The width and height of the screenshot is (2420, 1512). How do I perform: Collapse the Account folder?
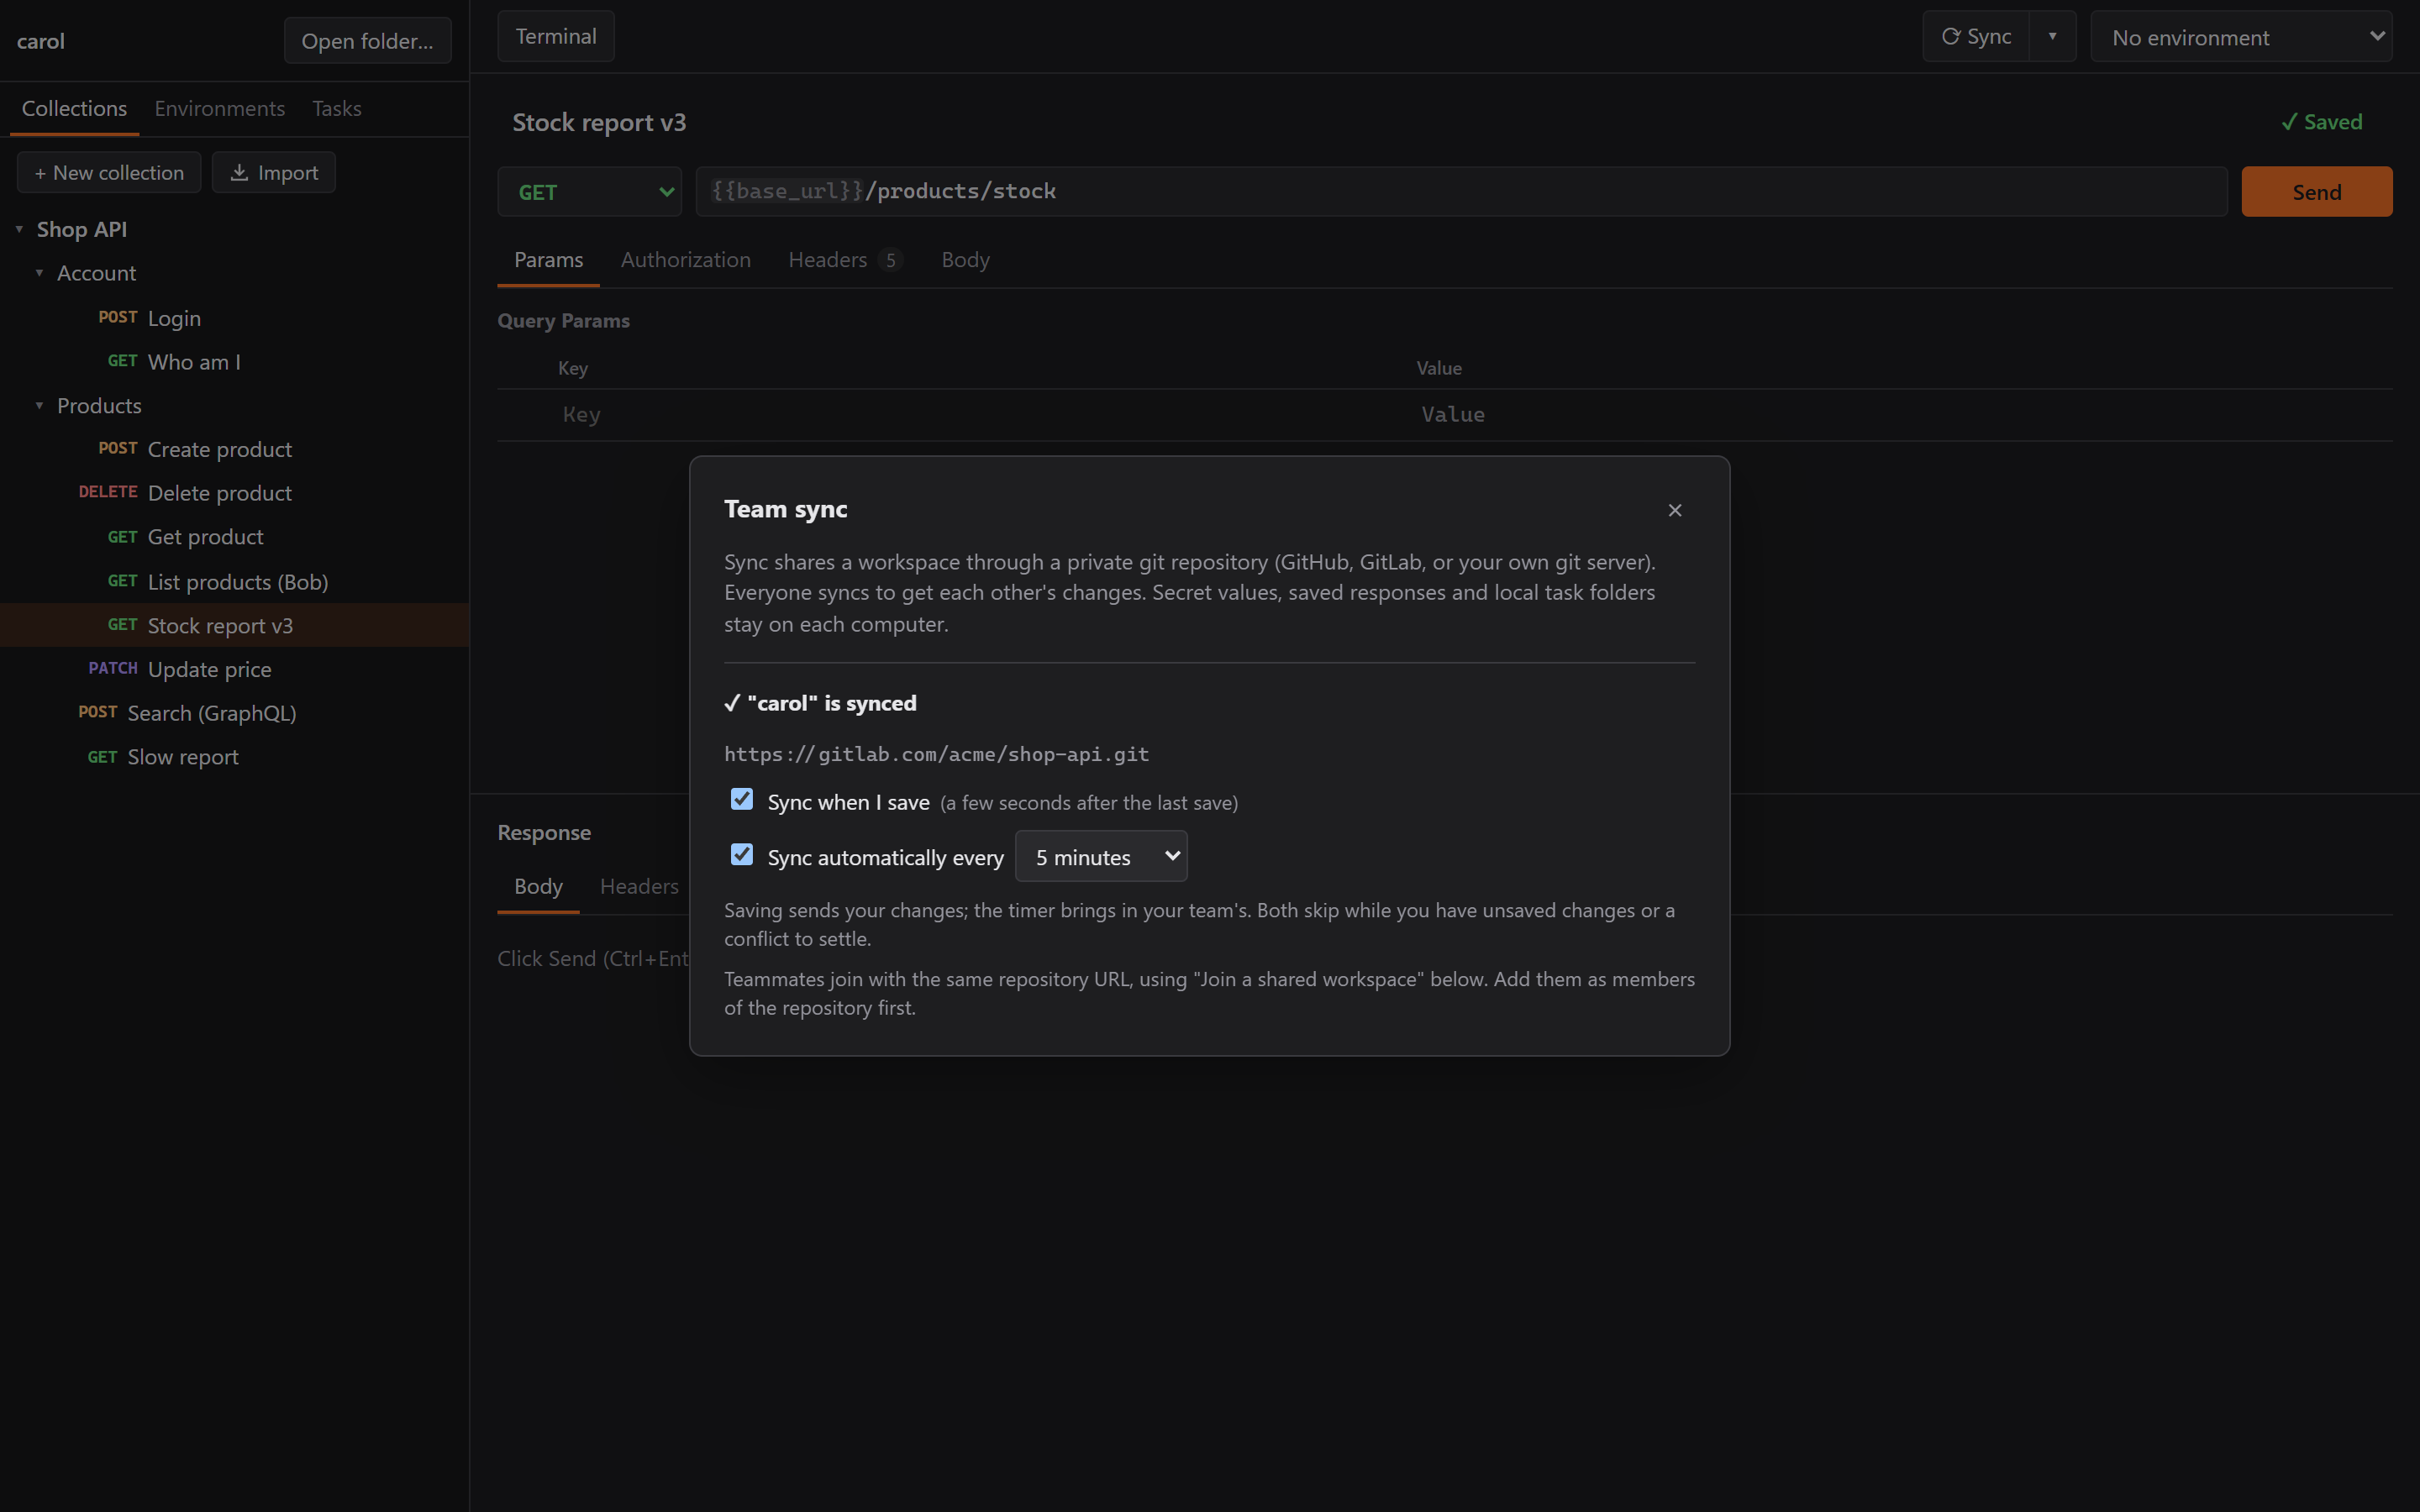[x=39, y=273]
